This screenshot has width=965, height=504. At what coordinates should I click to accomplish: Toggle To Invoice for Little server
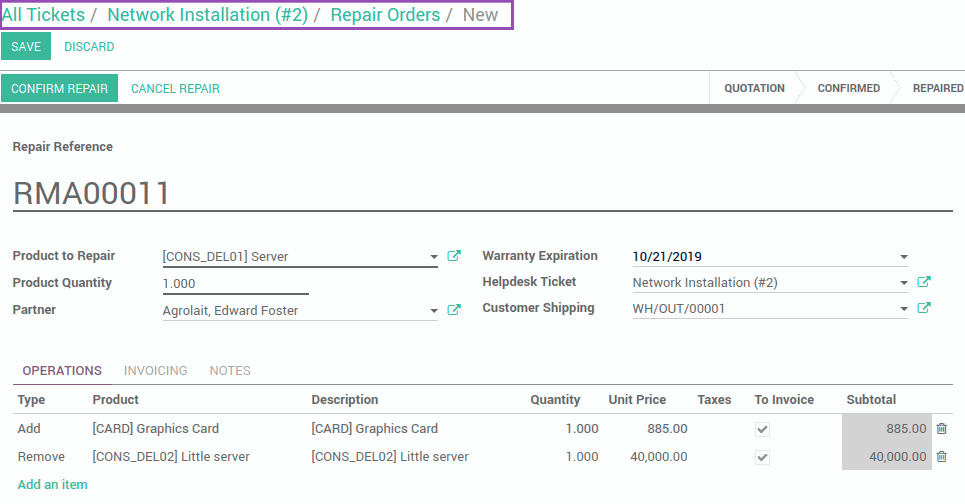762,457
